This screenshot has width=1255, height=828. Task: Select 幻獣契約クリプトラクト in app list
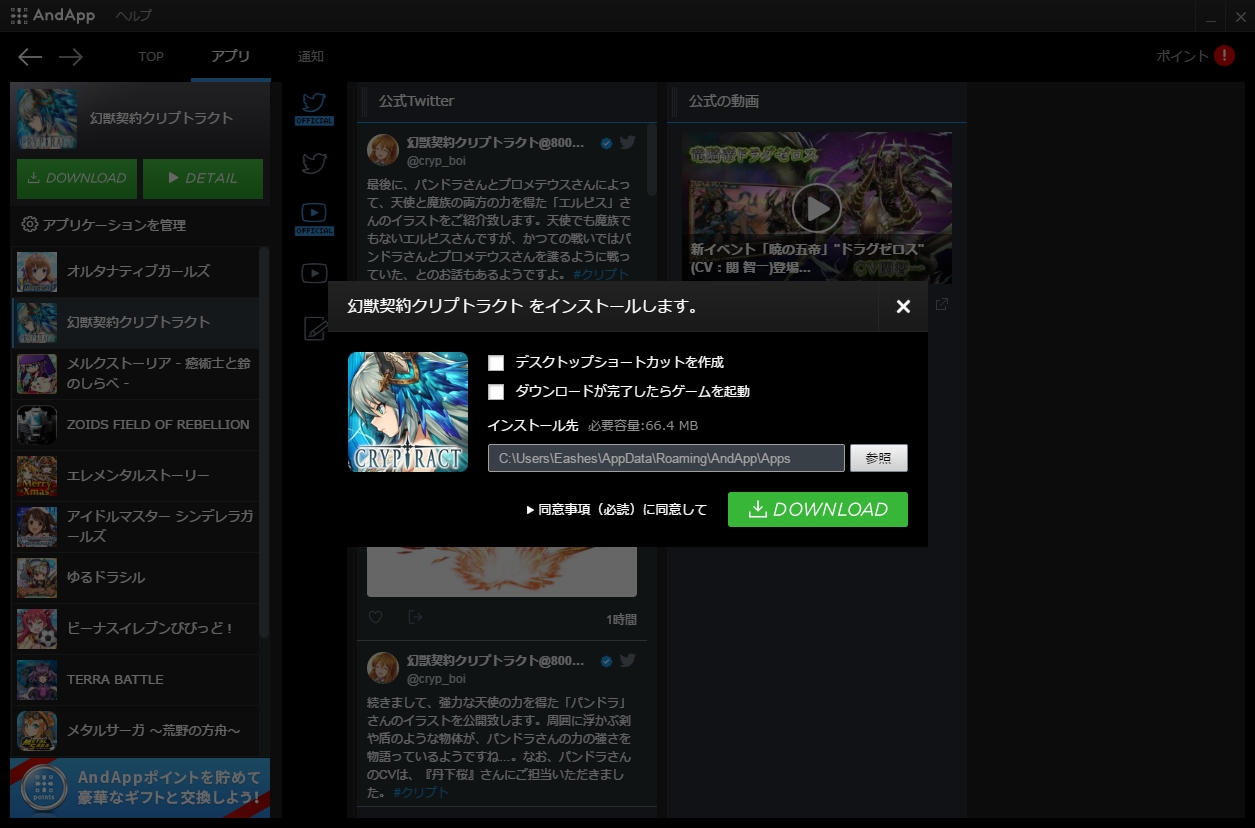(135, 322)
